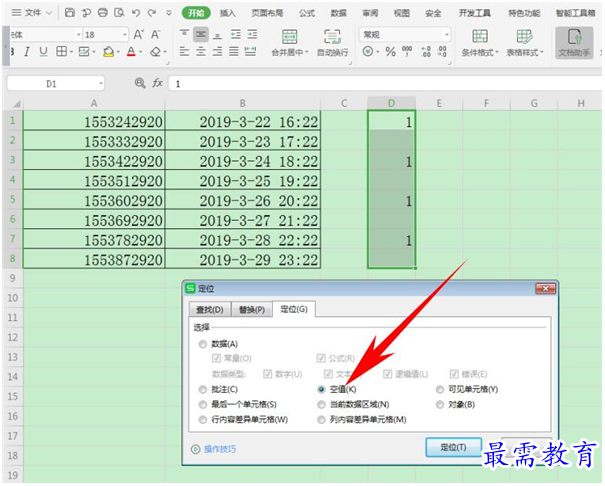This screenshot has height=486, width=605.
Task: Click the zoom magnifier beside formula bar
Action: pos(140,83)
